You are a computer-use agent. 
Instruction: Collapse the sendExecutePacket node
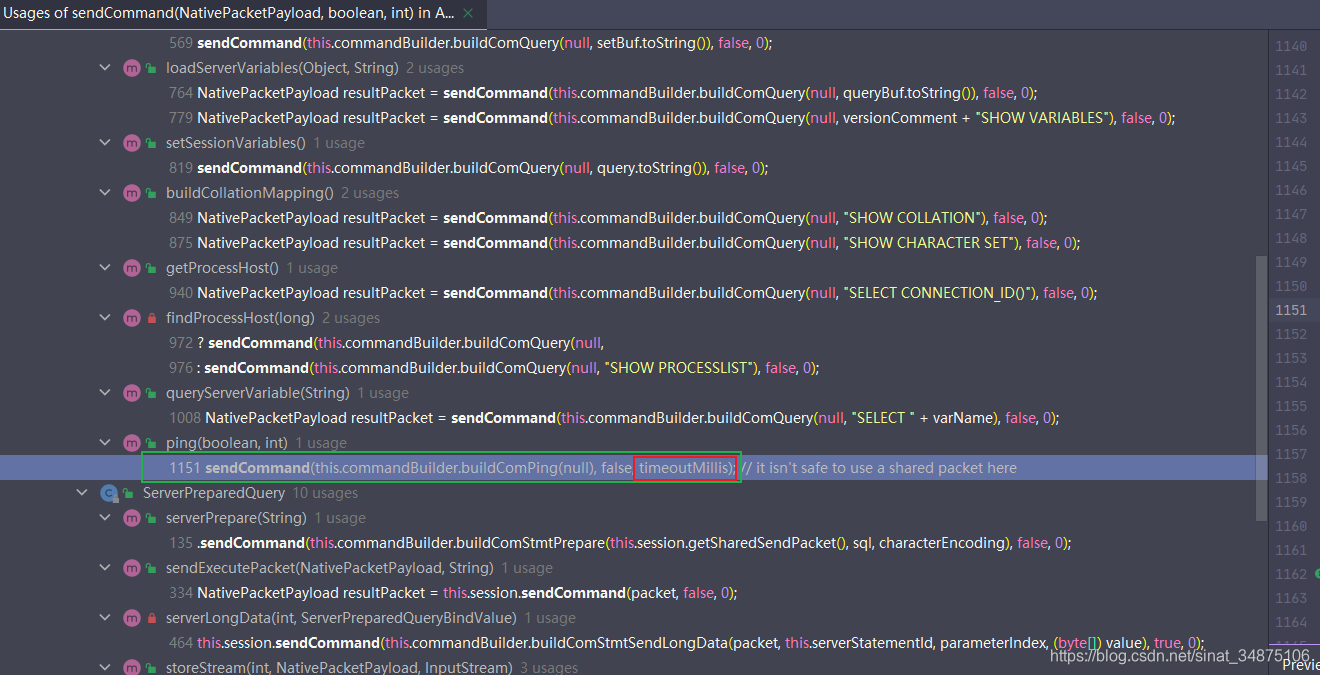[105, 568]
